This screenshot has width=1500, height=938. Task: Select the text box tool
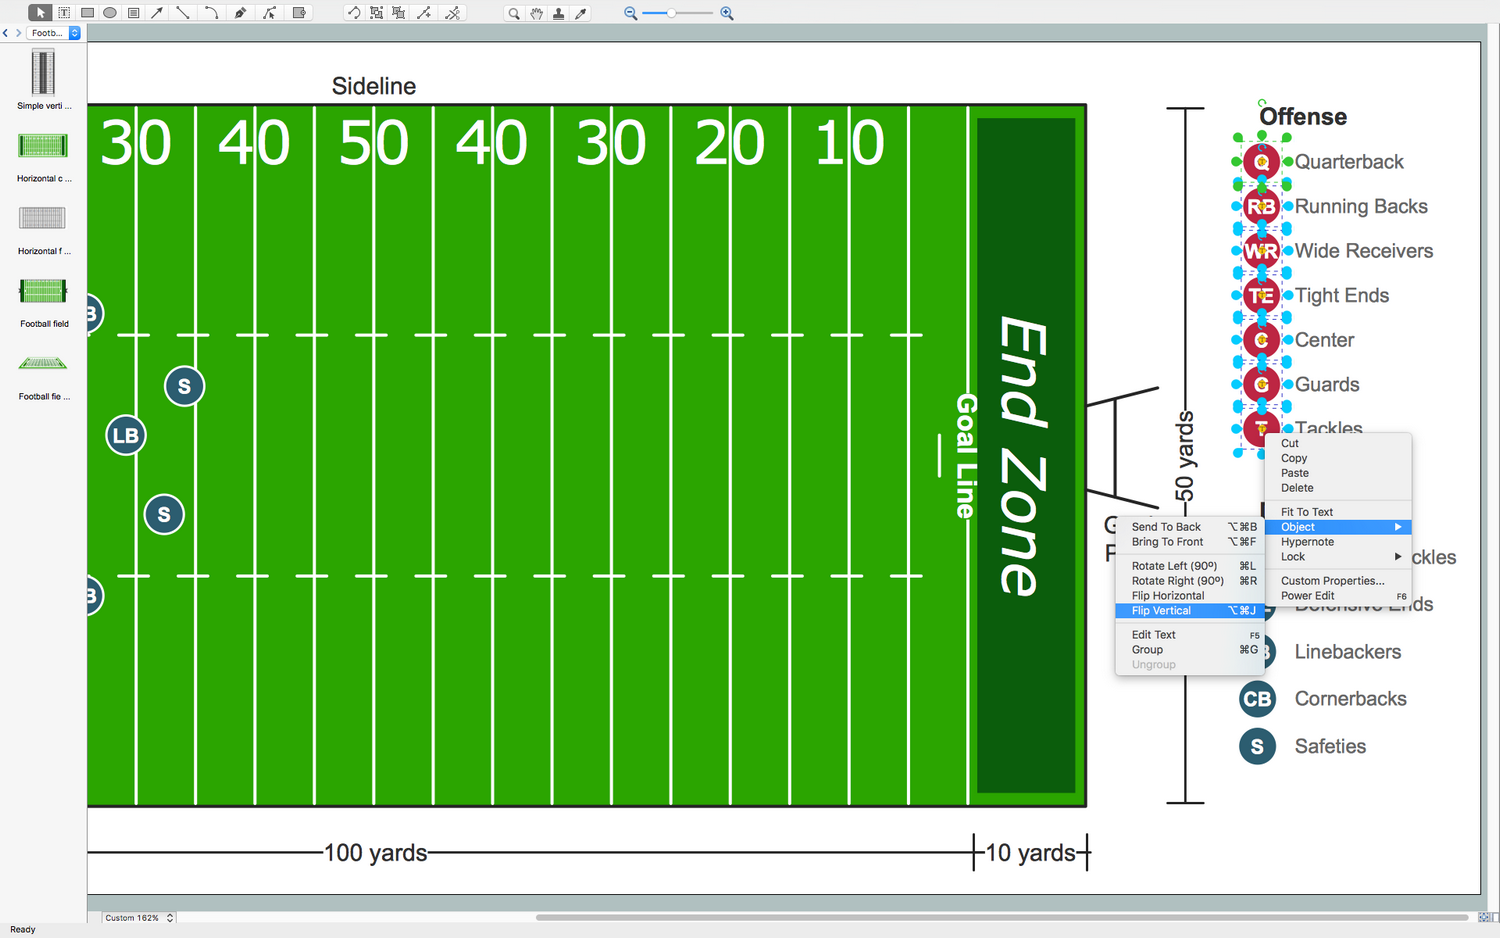click(x=64, y=13)
